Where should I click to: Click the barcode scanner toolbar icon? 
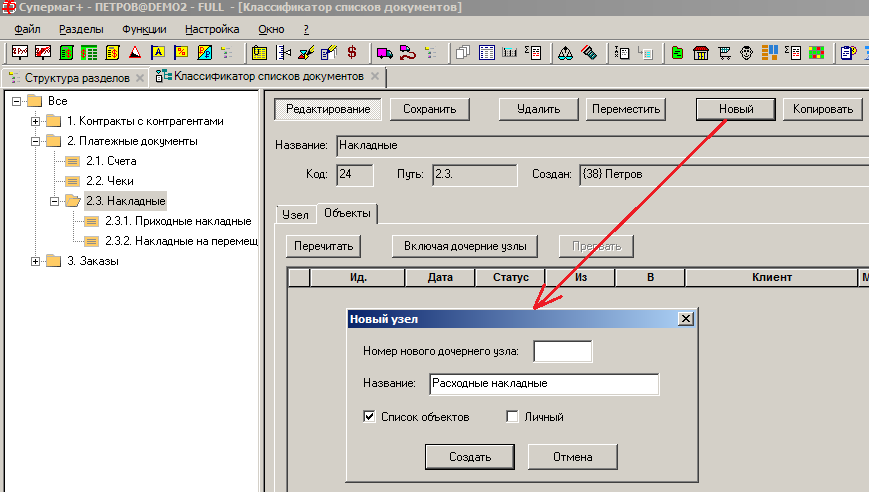click(x=589, y=53)
